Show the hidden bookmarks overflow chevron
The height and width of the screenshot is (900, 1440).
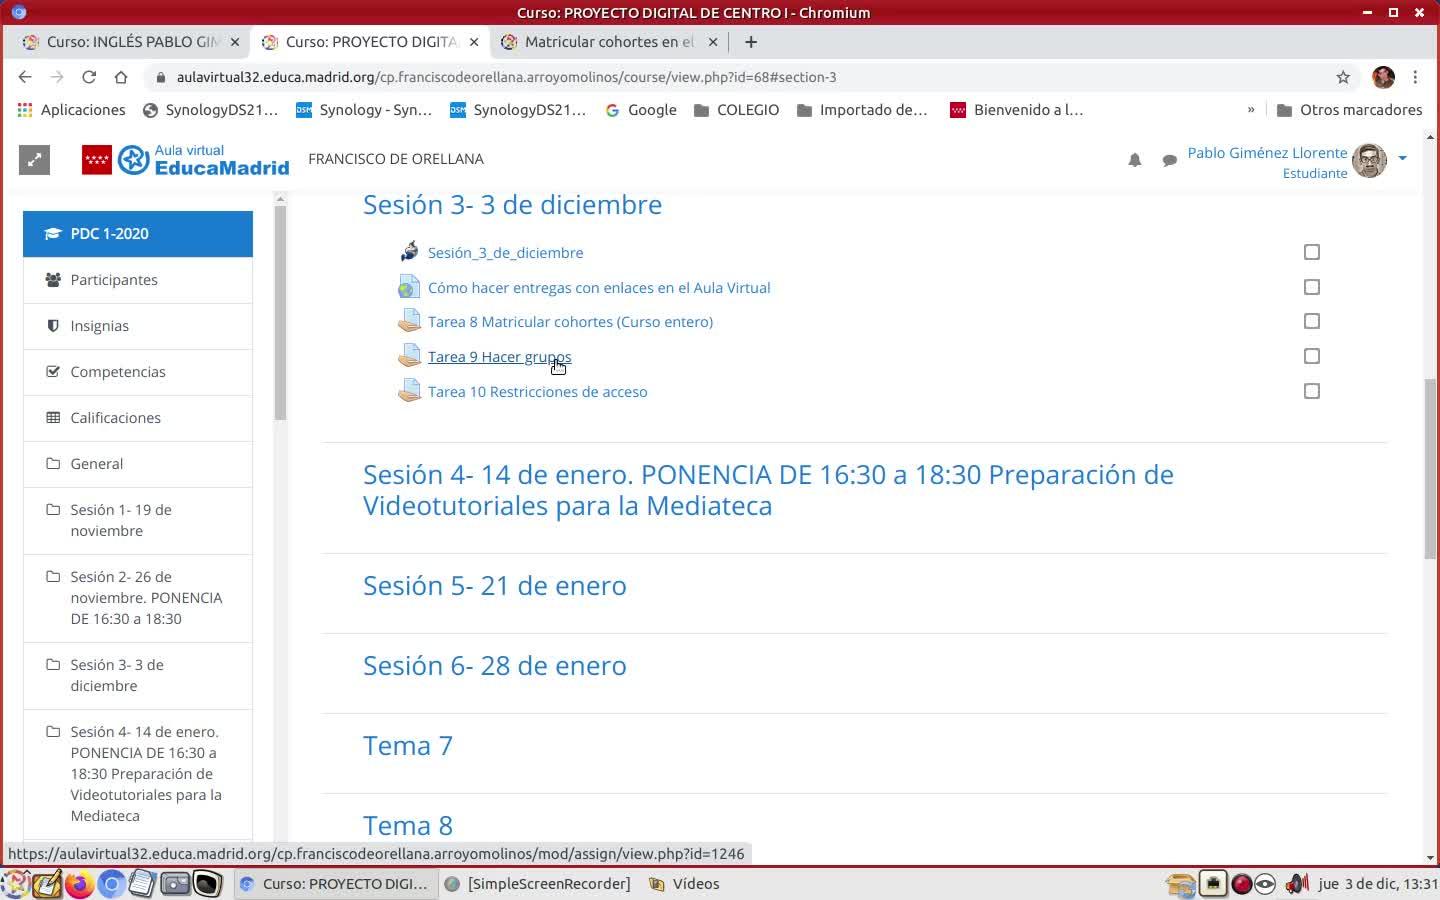pos(1251,110)
